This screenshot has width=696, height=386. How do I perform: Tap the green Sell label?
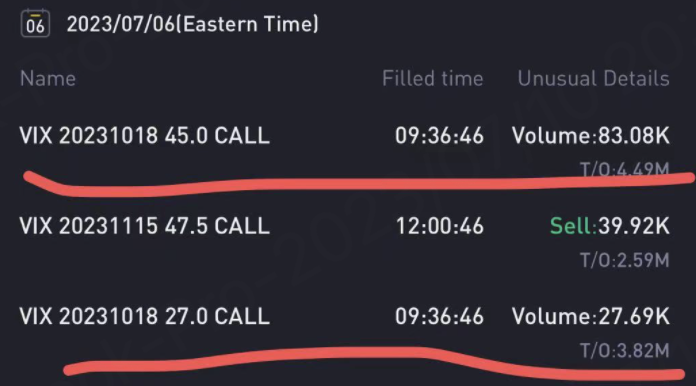572,226
